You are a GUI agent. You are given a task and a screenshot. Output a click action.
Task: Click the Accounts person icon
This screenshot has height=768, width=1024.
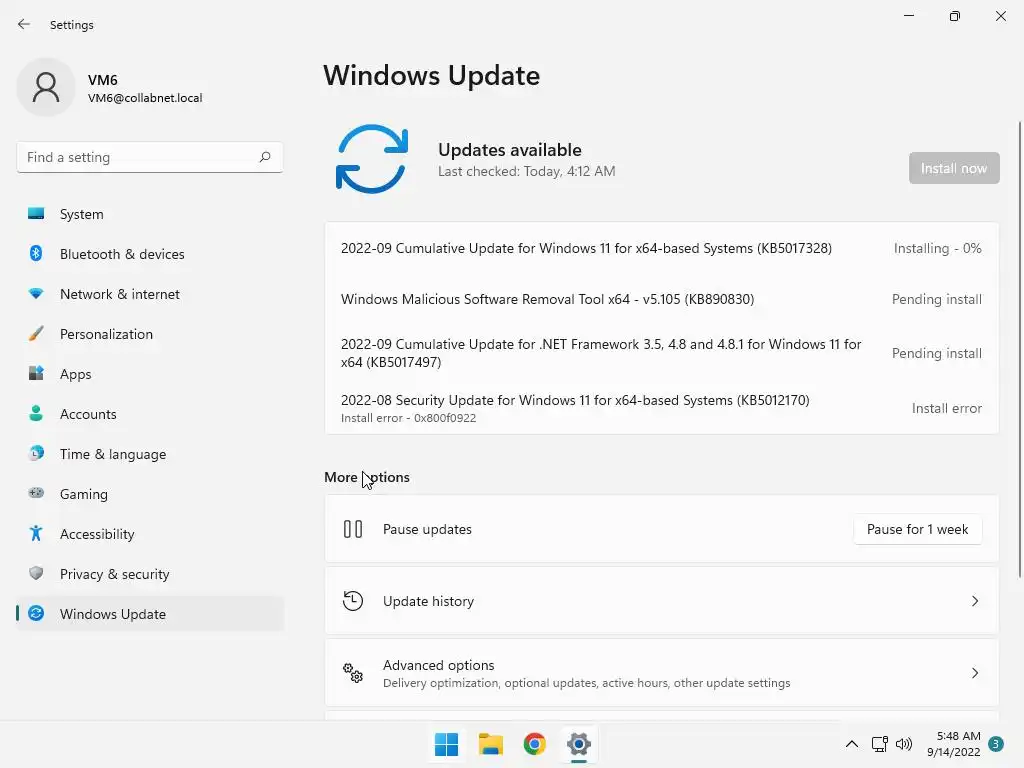point(36,413)
